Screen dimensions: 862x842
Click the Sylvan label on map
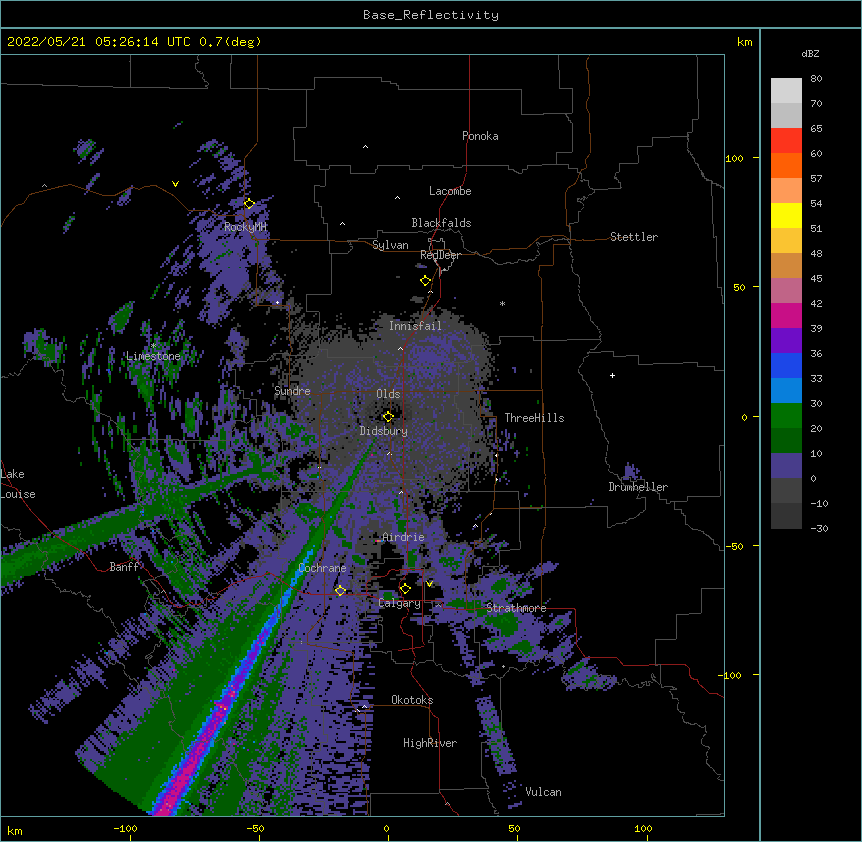(x=390, y=245)
